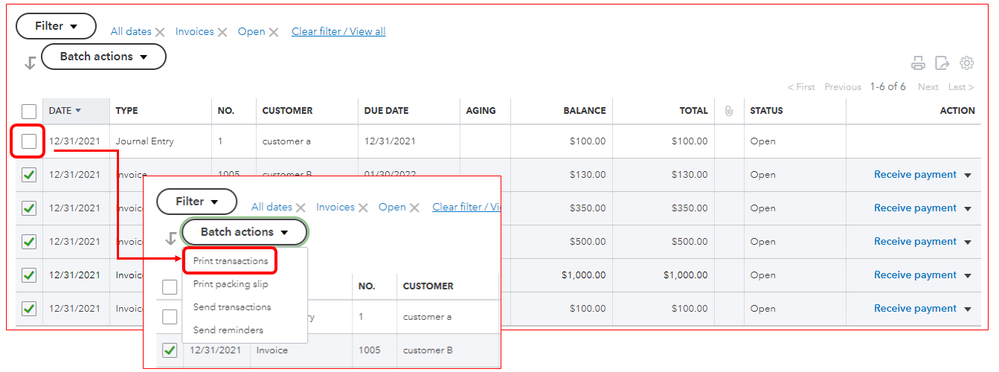Screen dimensions: 999x372
Task: Open the Filter dropdown in inset panel
Action: [197, 202]
